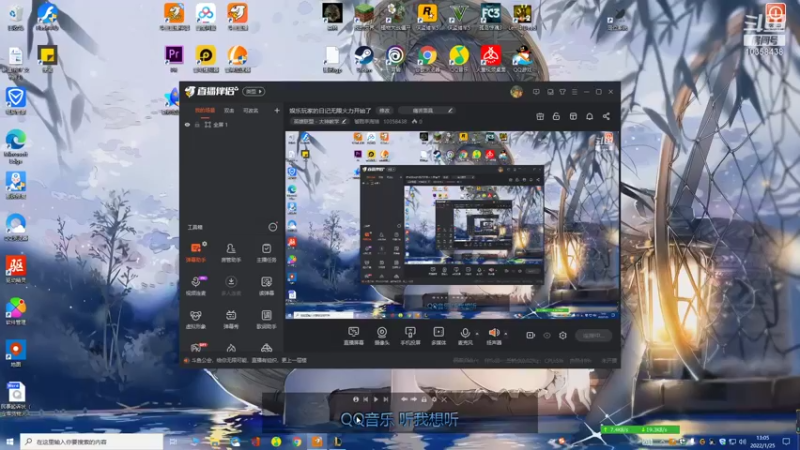Skip to next track in lyric bar
This screenshot has height=450, width=800.
(x=386, y=399)
